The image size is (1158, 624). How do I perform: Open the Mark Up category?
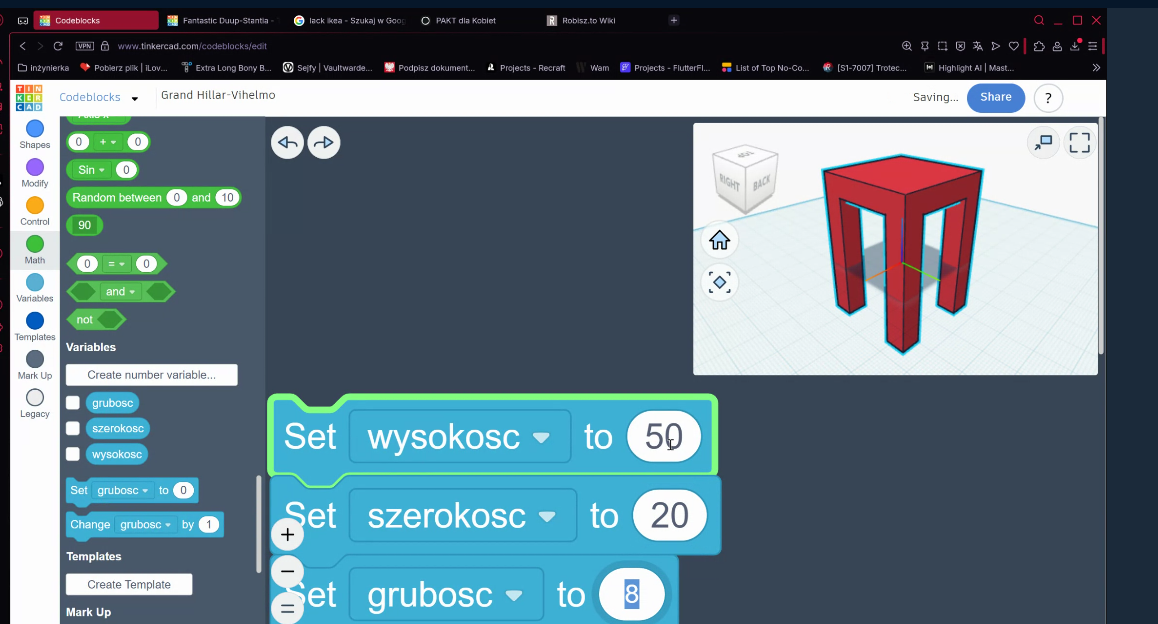(35, 366)
